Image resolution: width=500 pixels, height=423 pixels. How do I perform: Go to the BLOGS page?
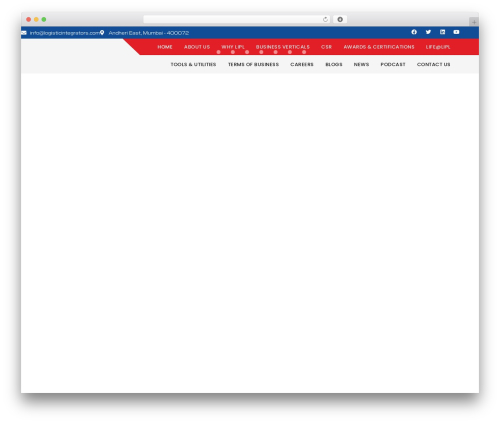(x=334, y=64)
